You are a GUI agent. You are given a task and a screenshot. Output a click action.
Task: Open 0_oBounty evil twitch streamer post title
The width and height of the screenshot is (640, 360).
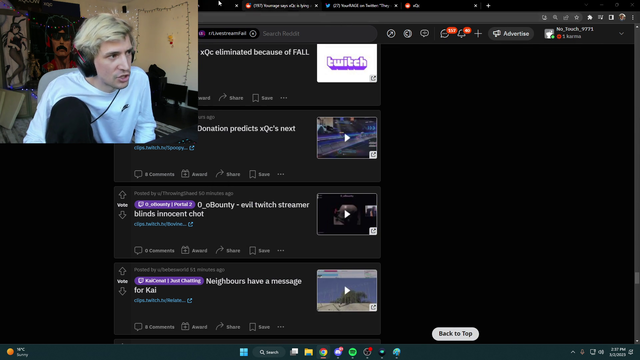pos(222,209)
